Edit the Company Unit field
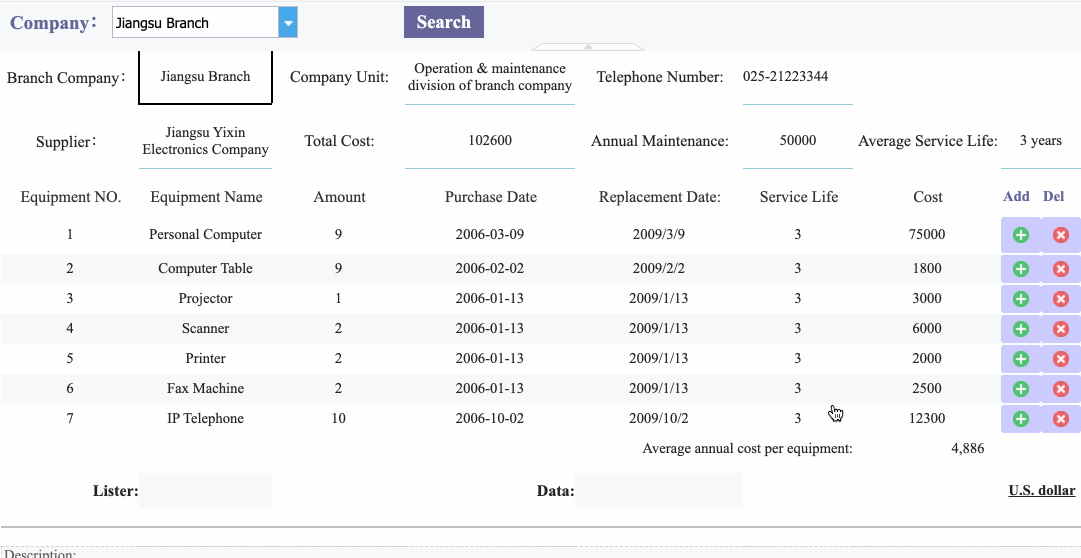1081x558 pixels. point(489,77)
